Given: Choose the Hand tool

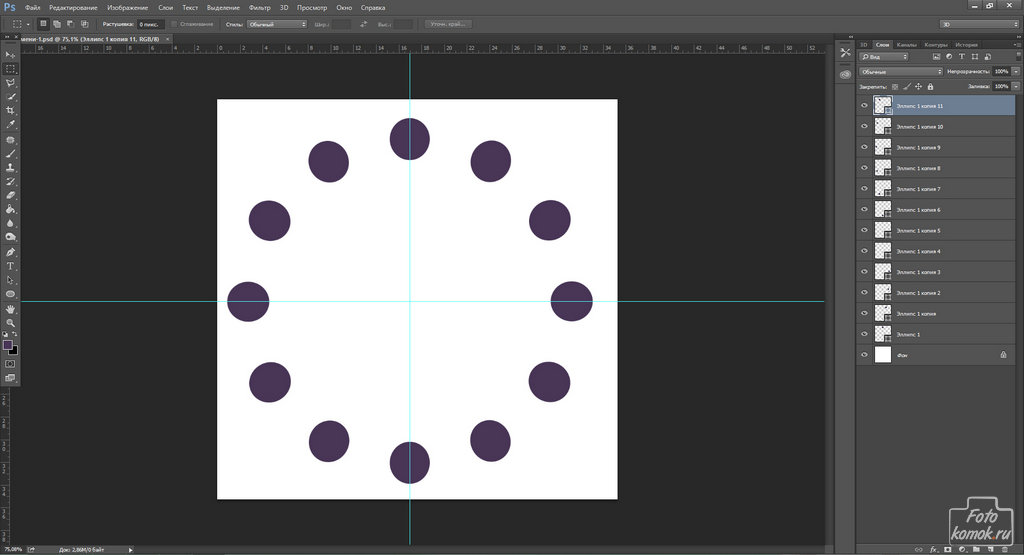Looking at the screenshot, I should click(10, 309).
